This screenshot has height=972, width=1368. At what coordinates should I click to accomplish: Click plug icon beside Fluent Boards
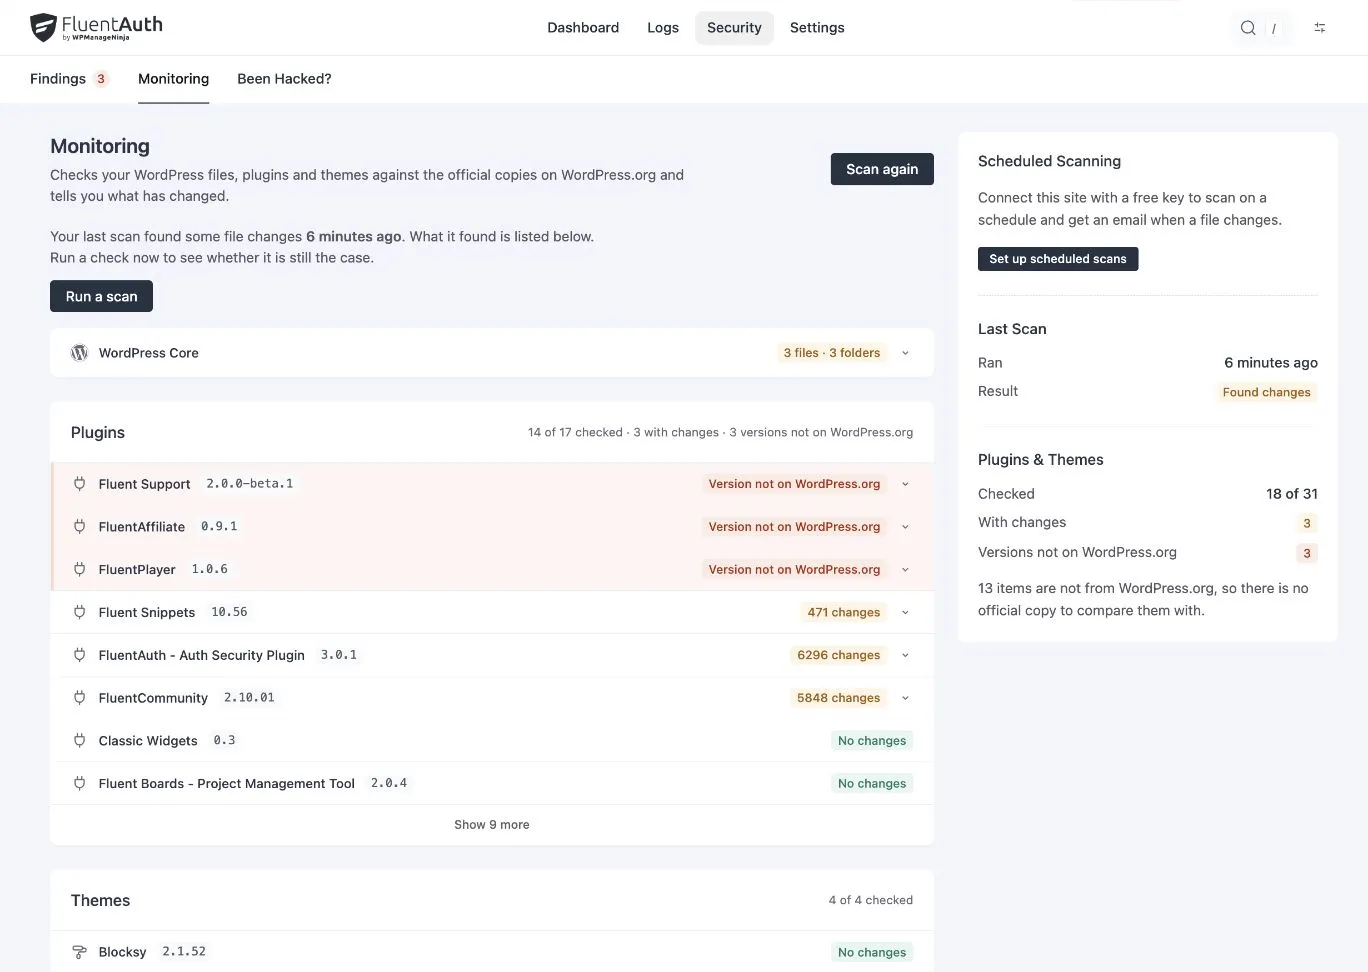[x=79, y=784]
